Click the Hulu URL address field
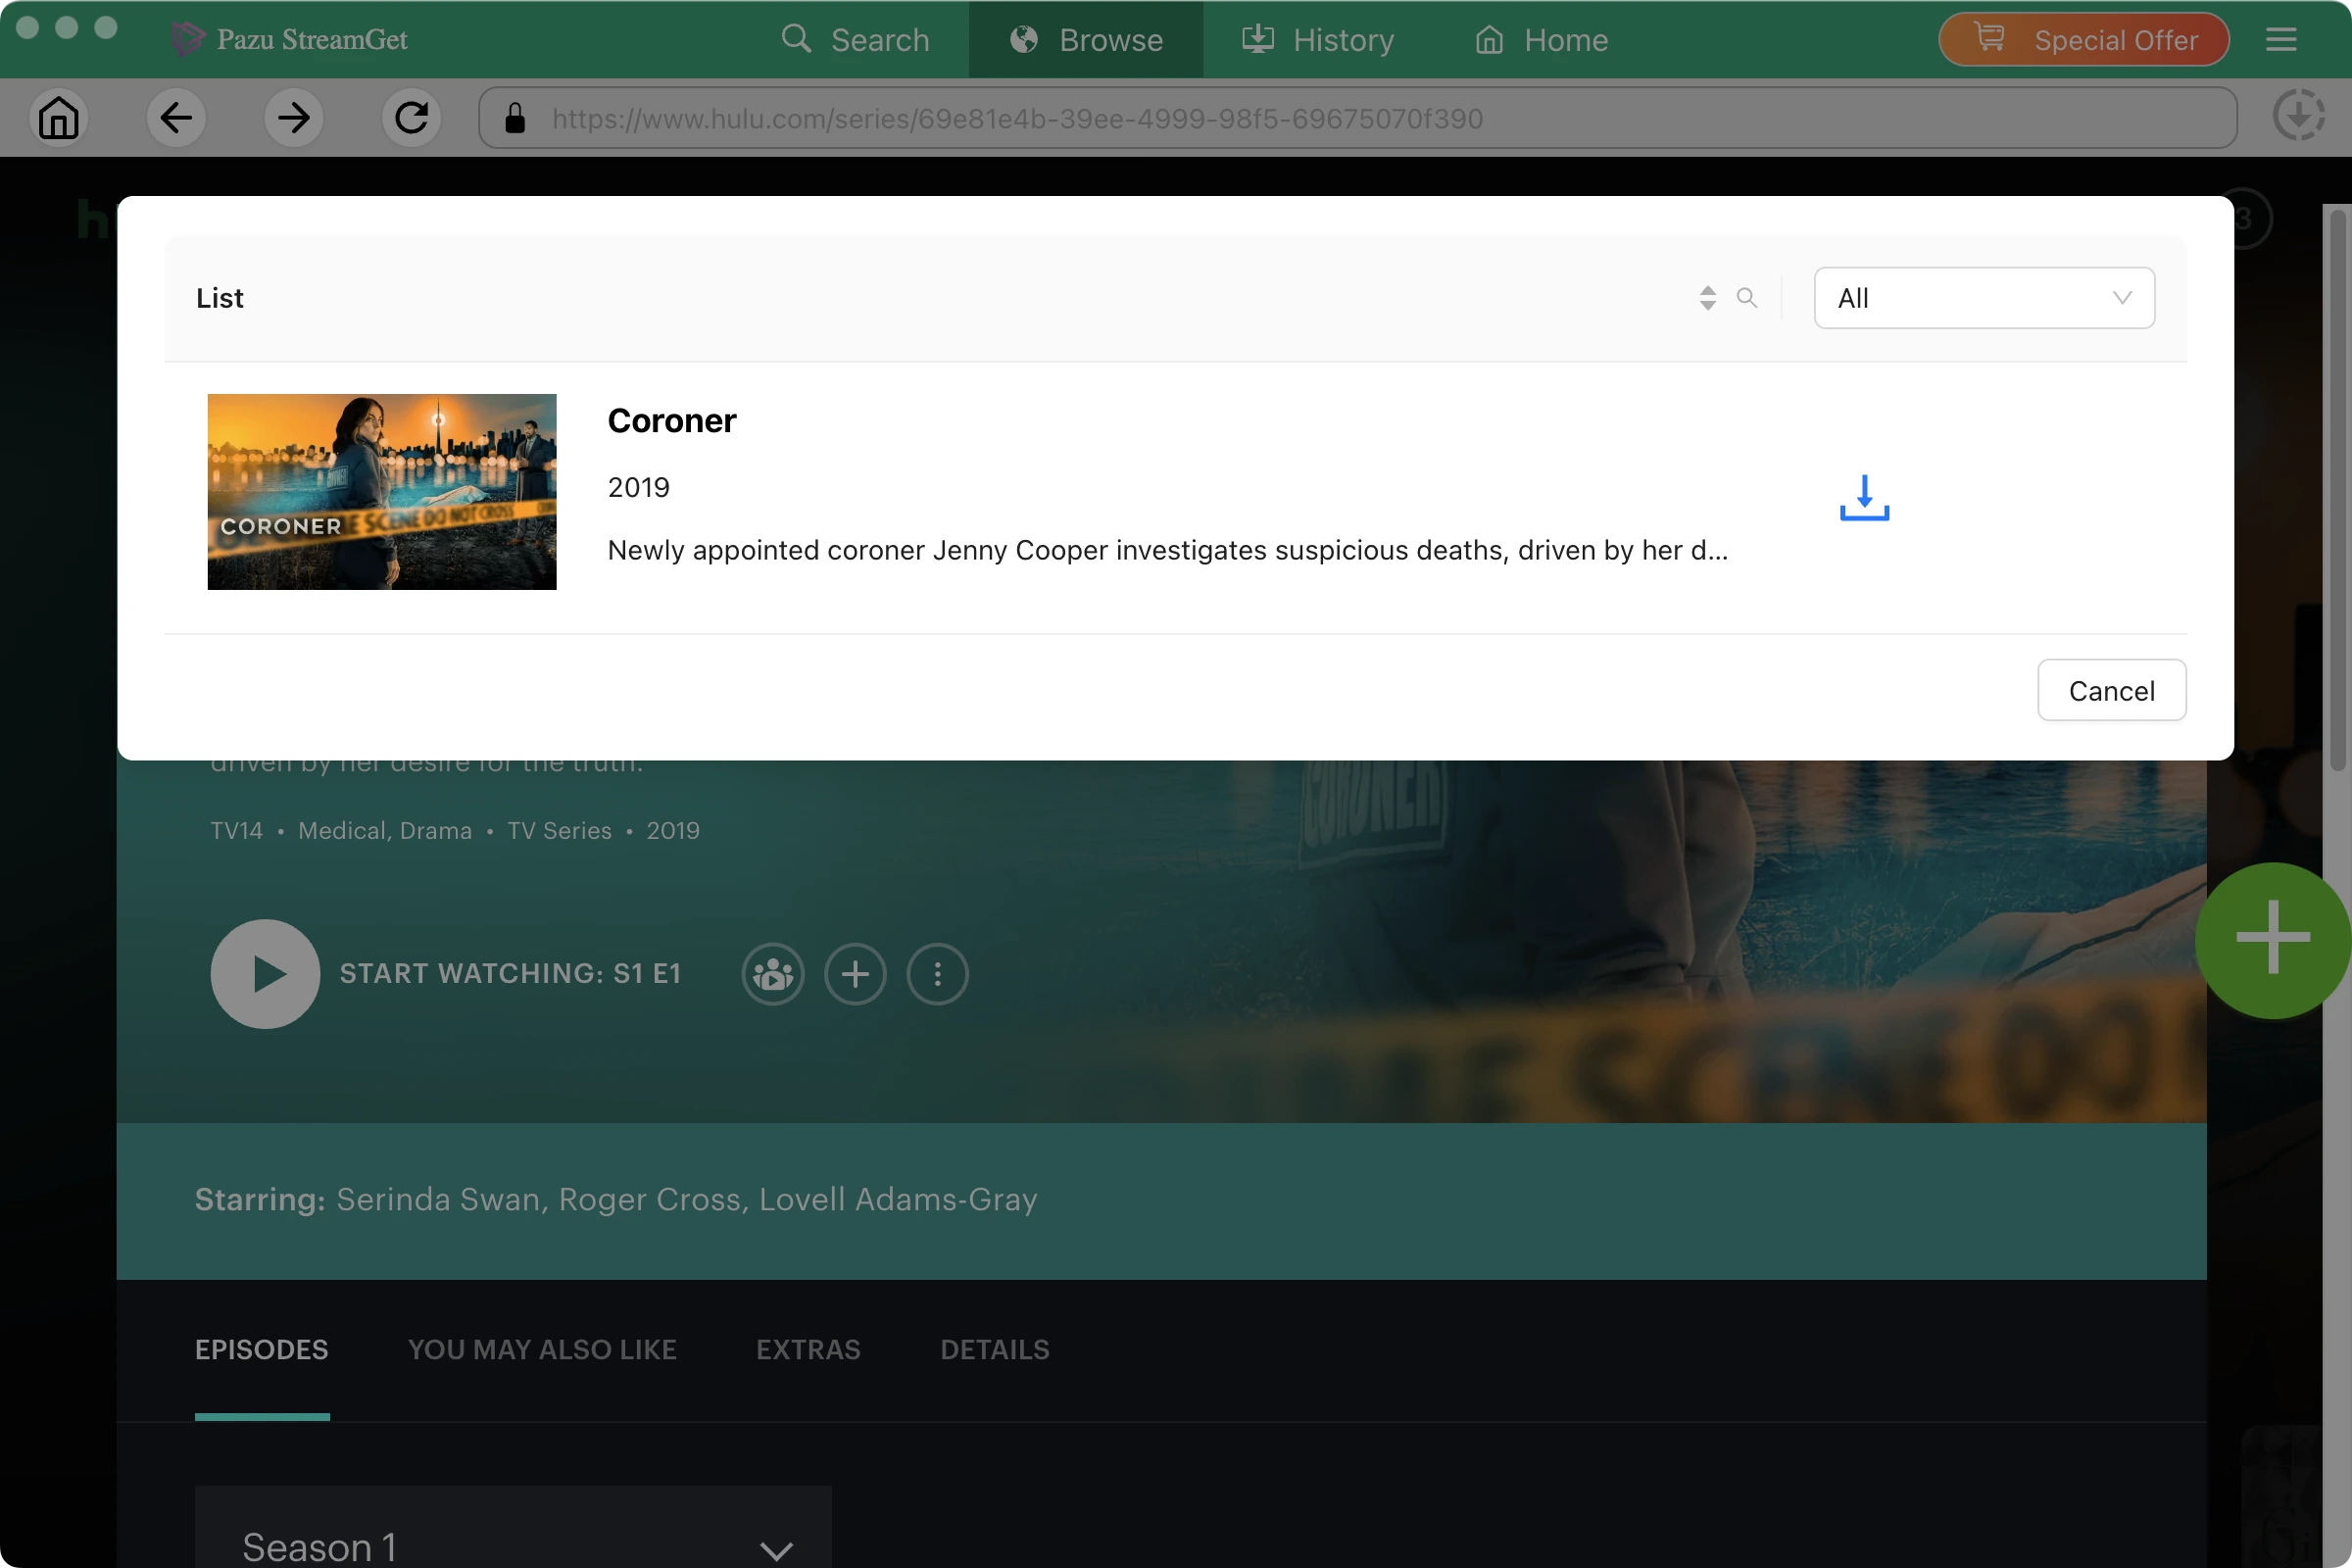 coord(1357,118)
